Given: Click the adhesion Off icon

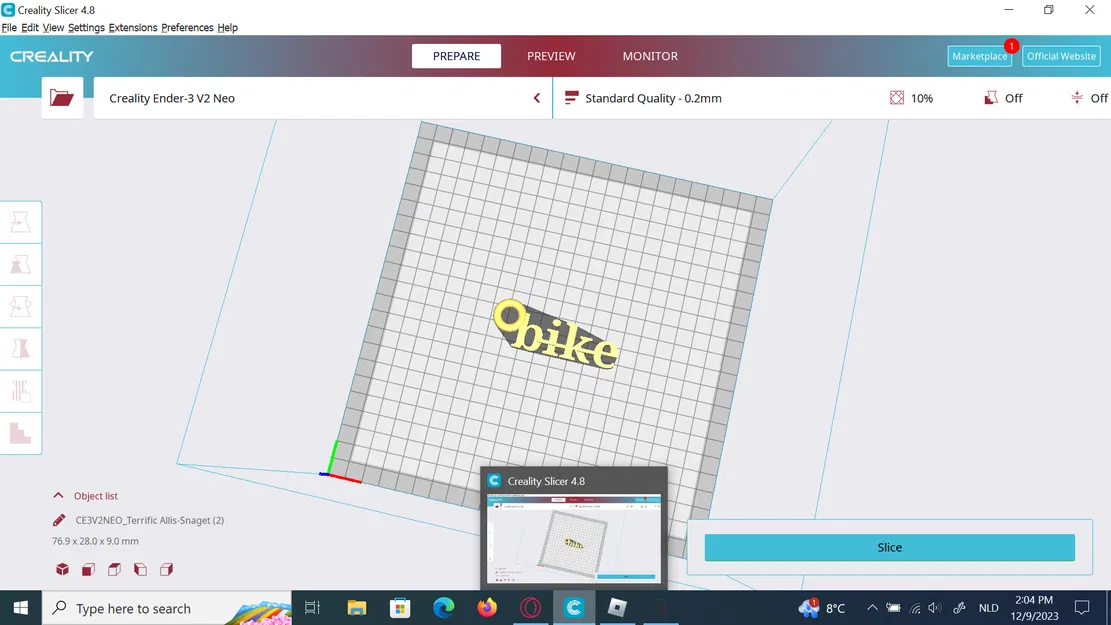Looking at the screenshot, I should pos(1077,98).
